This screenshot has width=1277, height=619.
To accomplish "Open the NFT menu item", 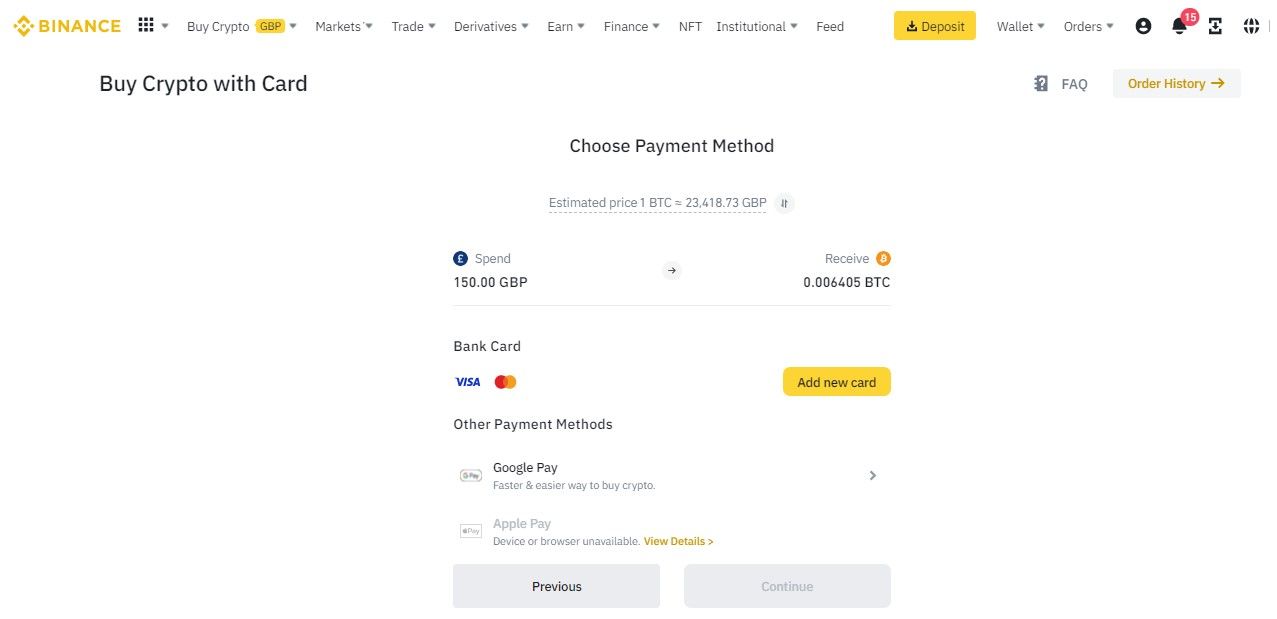I will coord(690,27).
